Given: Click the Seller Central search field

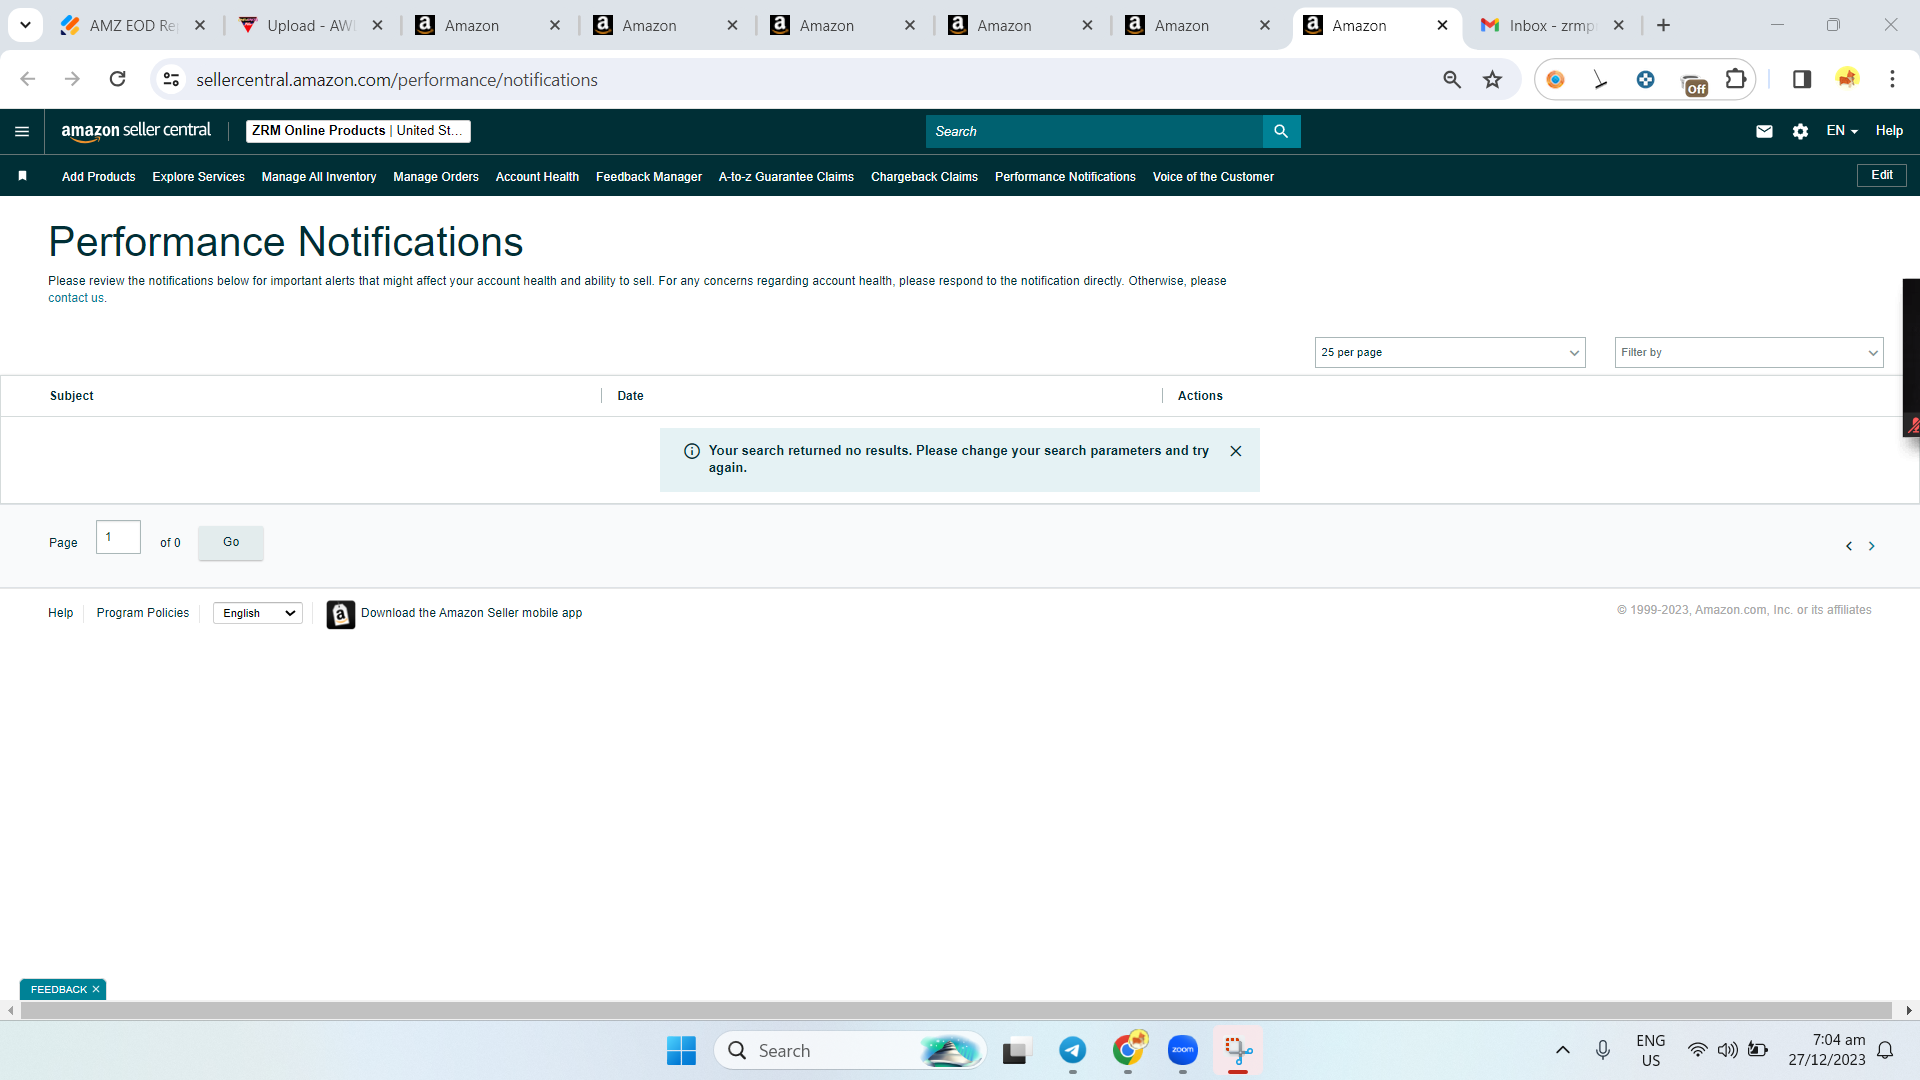Looking at the screenshot, I should pyautogui.click(x=1094, y=131).
